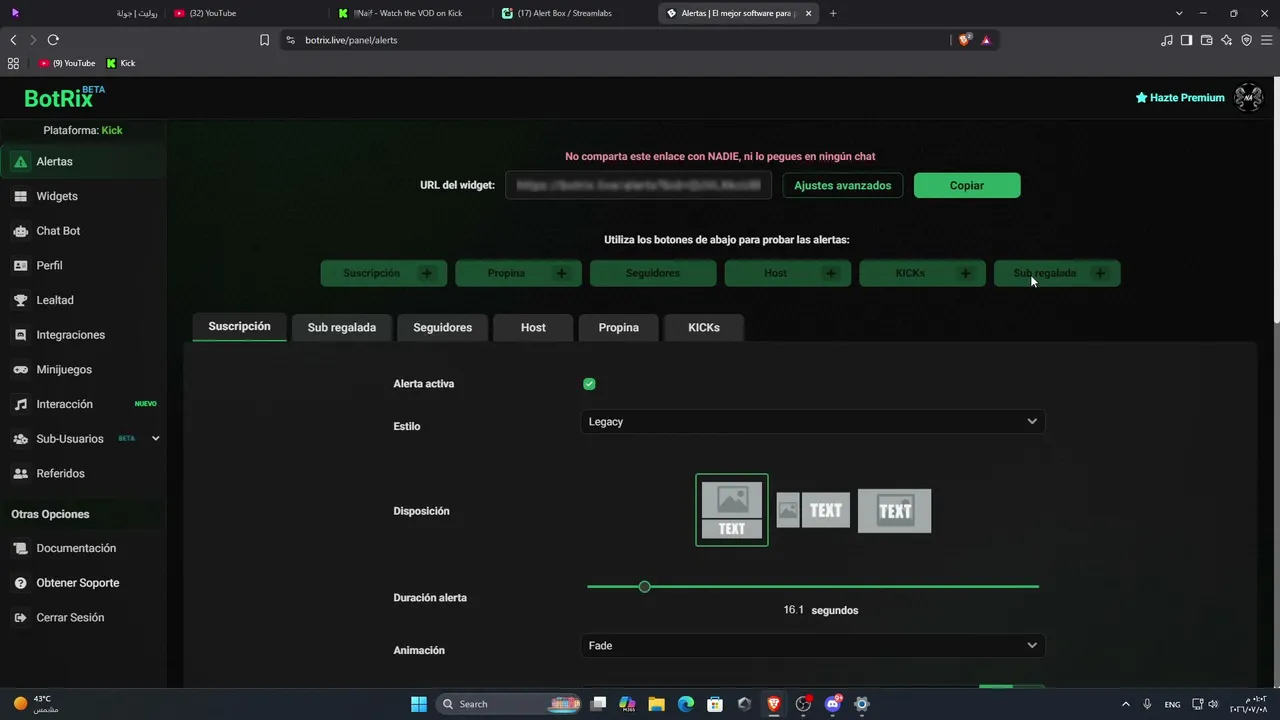
Task: Open the user profile avatar
Action: [1248, 97]
